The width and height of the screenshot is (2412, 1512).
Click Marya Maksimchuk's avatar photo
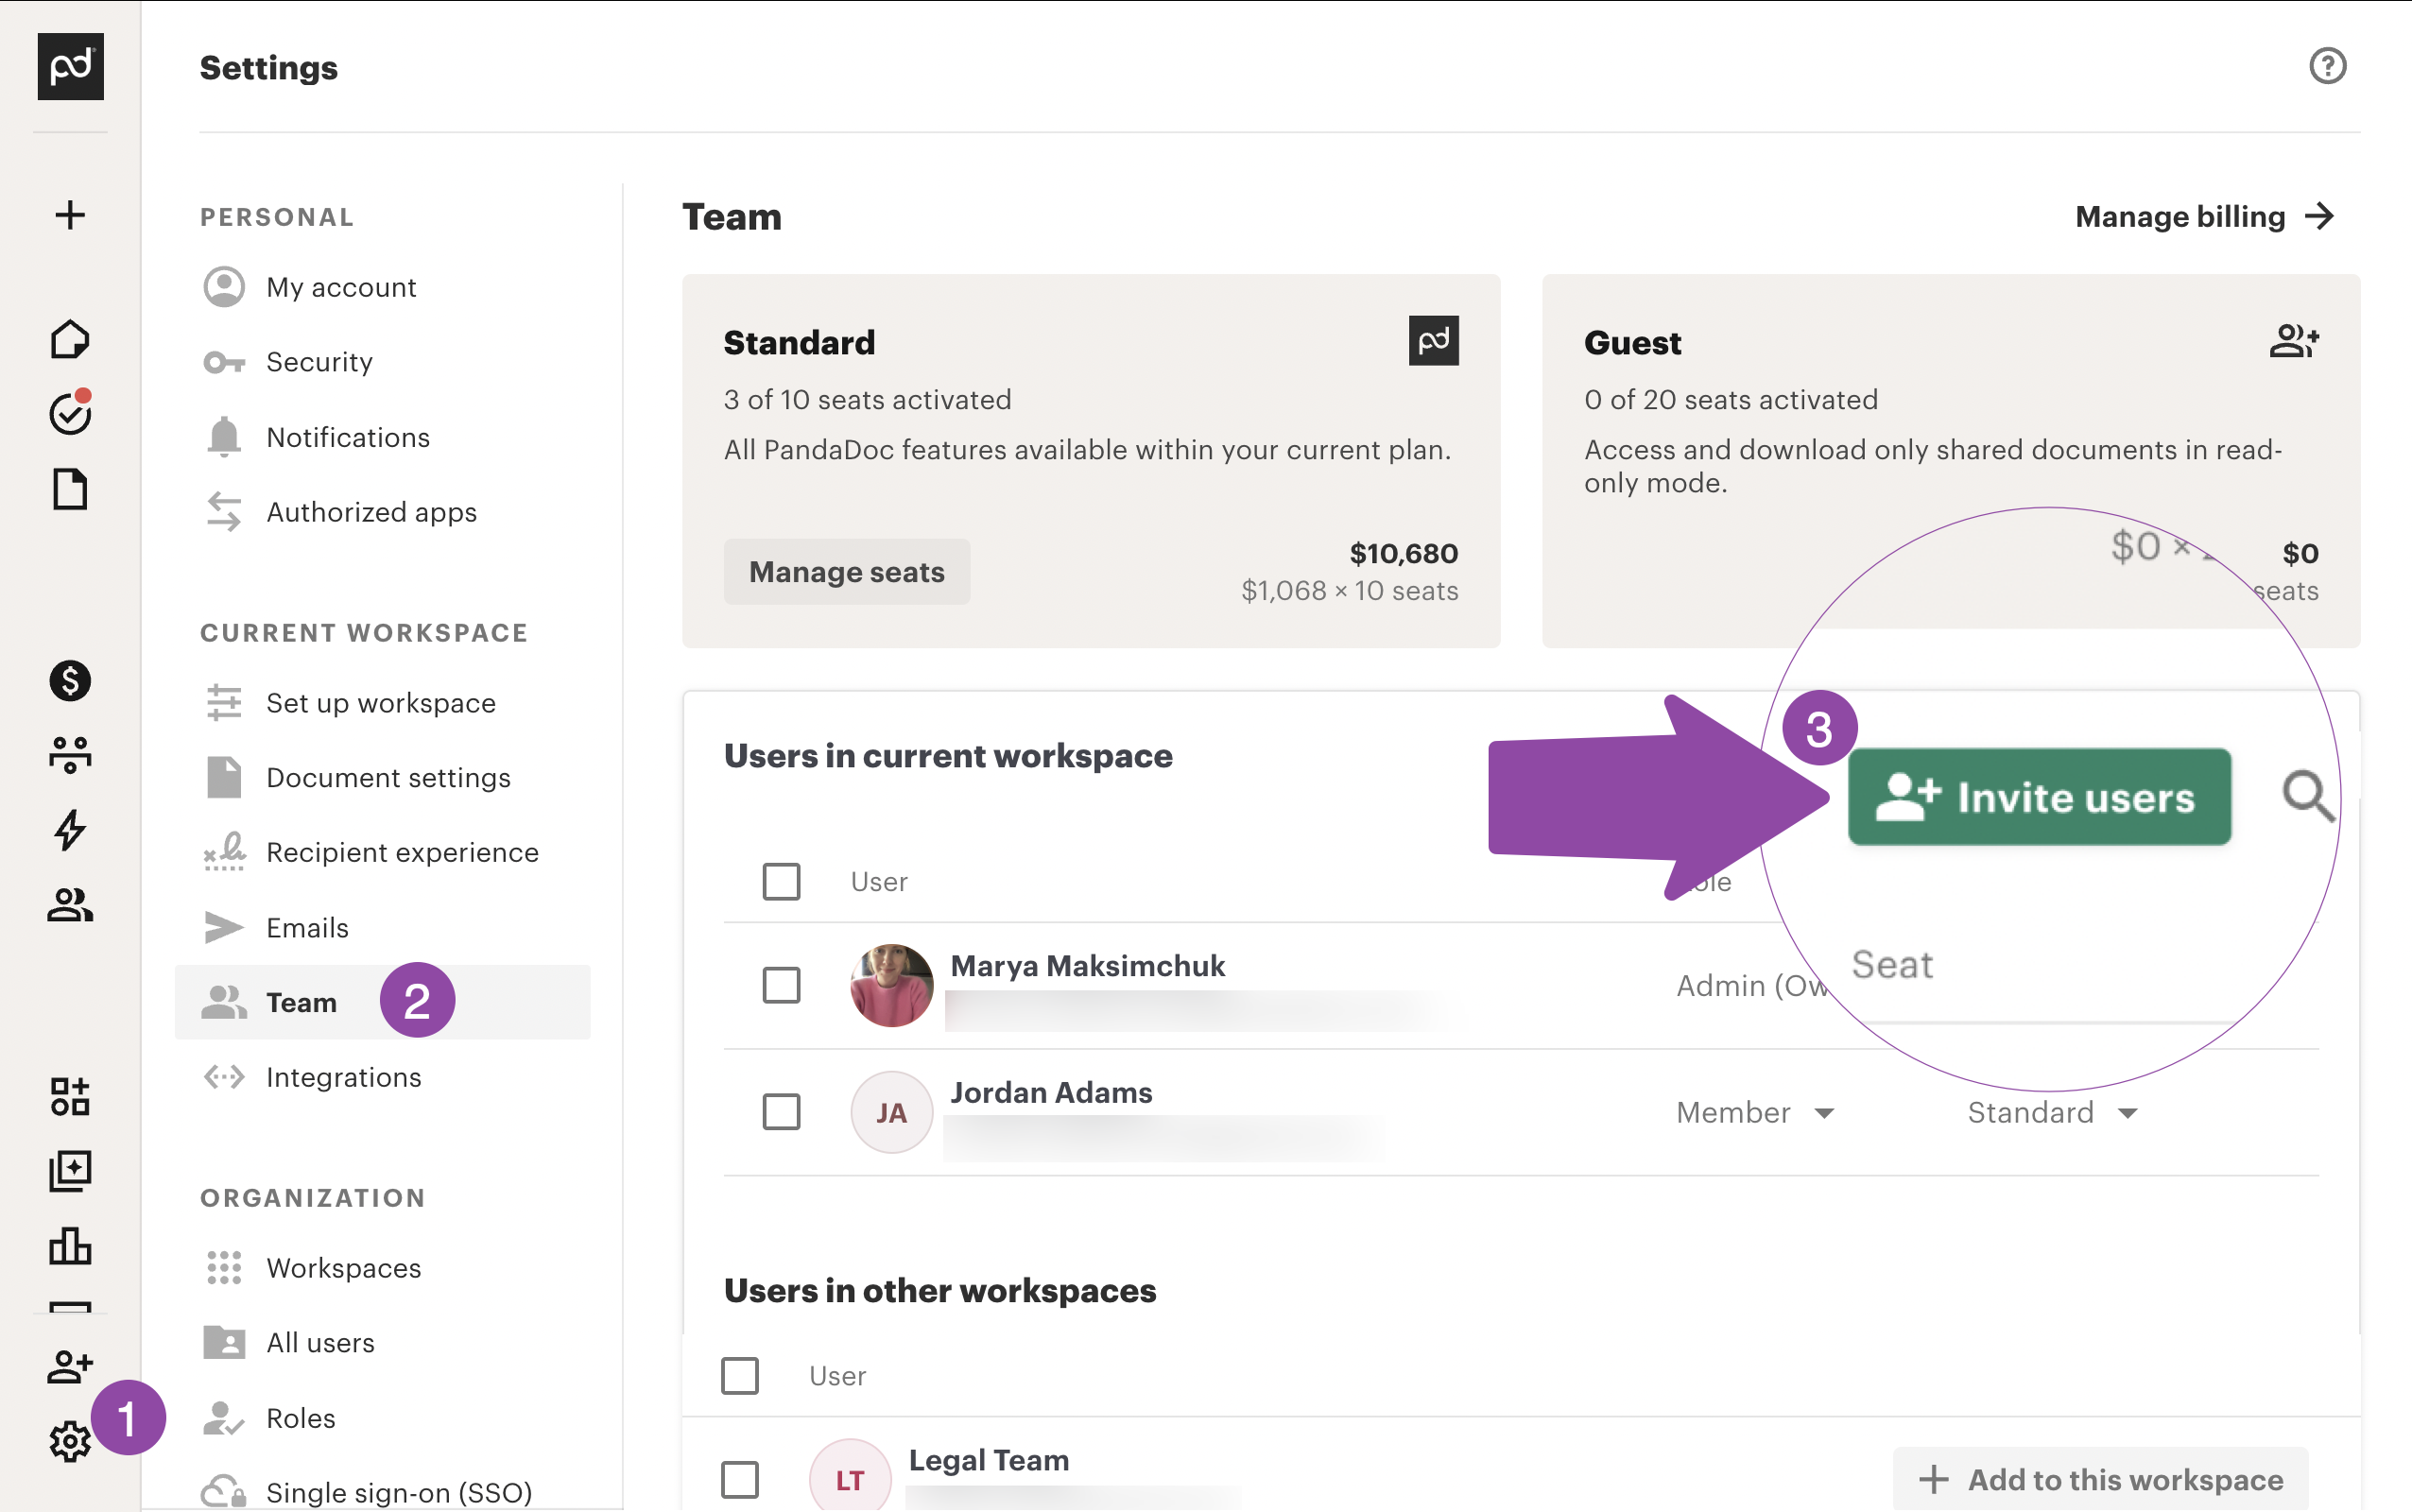point(891,985)
